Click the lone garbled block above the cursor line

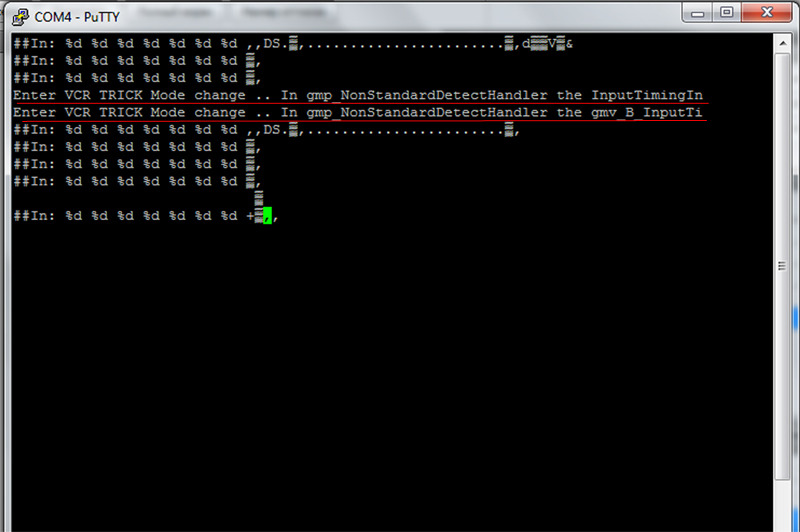point(259,198)
